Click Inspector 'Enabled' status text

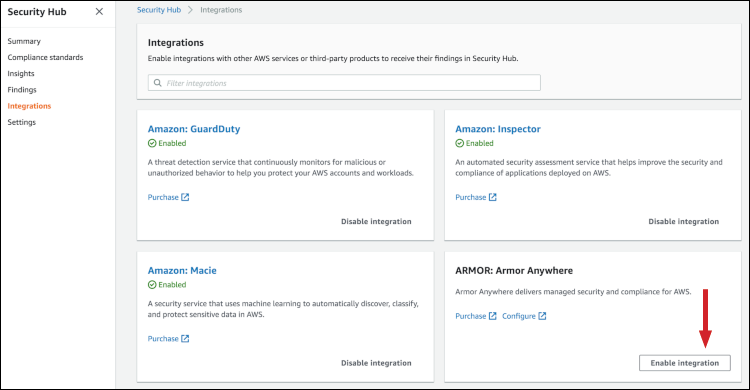click(x=480, y=144)
